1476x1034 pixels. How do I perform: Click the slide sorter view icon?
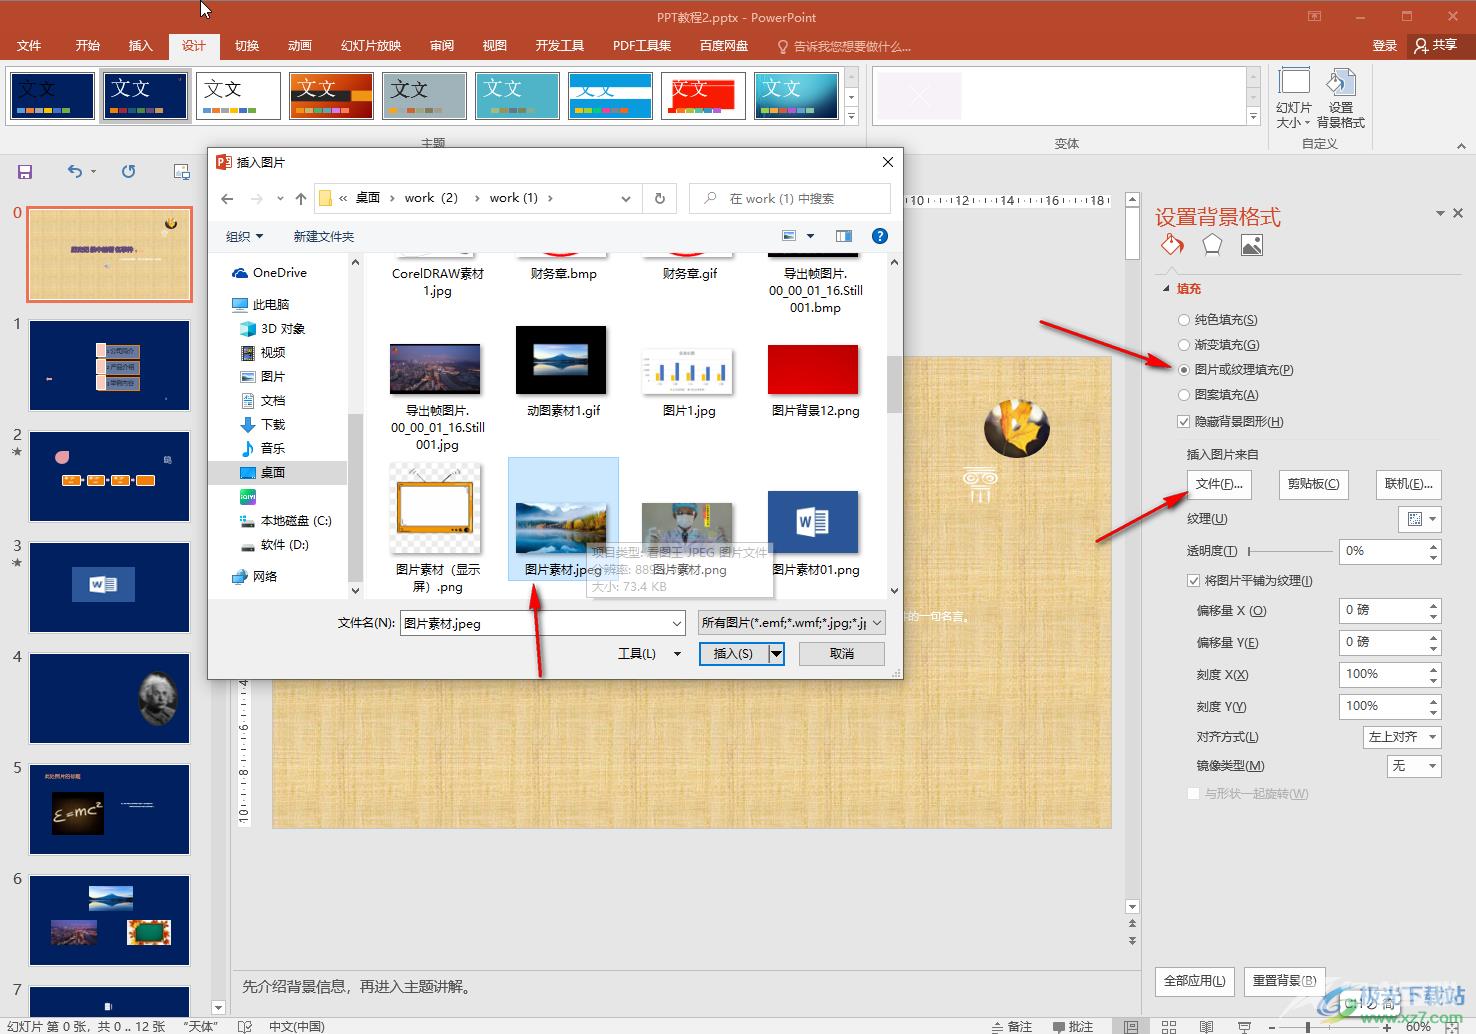[x=1168, y=1026]
